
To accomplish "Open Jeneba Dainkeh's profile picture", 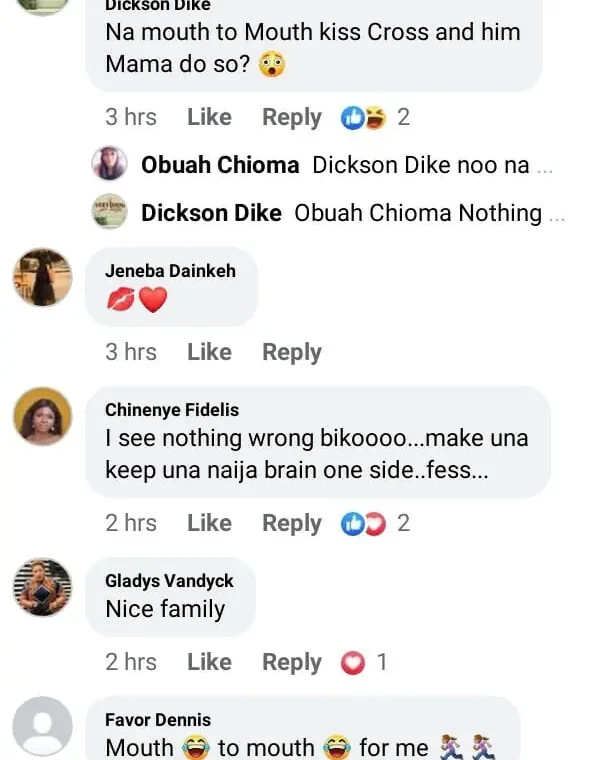I will (42, 277).
